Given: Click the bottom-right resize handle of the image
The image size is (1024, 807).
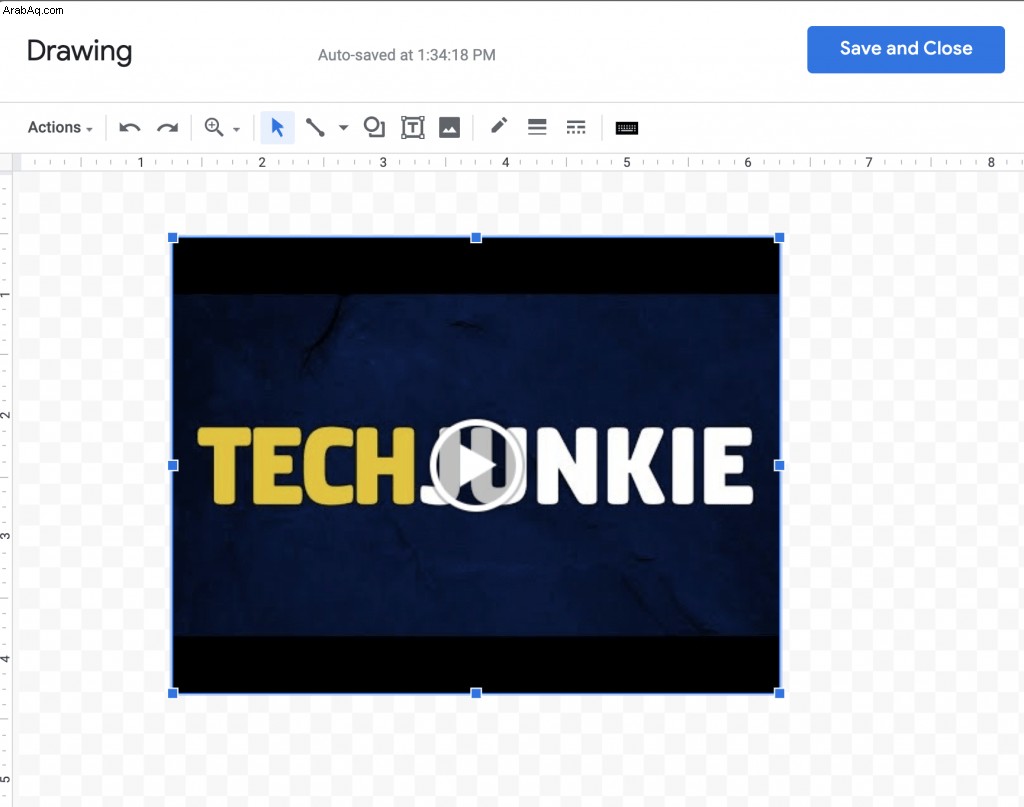Looking at the screenshot, I should tap(779, 693).
